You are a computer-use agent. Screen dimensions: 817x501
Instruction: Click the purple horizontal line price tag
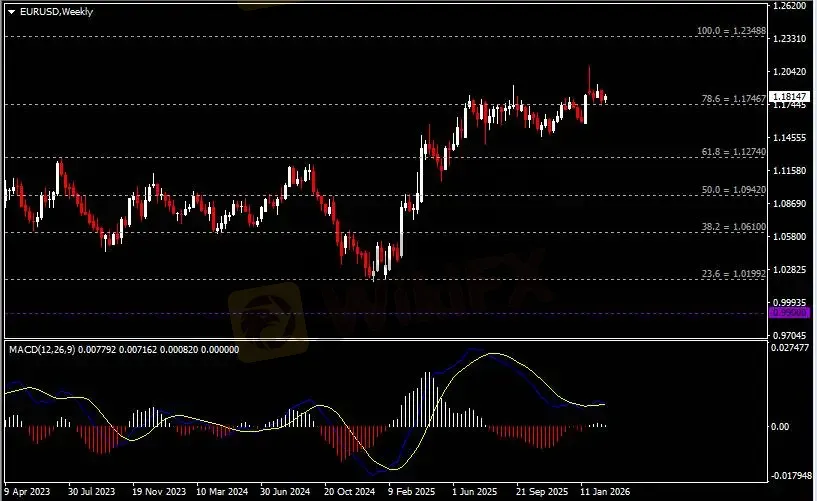789,312
